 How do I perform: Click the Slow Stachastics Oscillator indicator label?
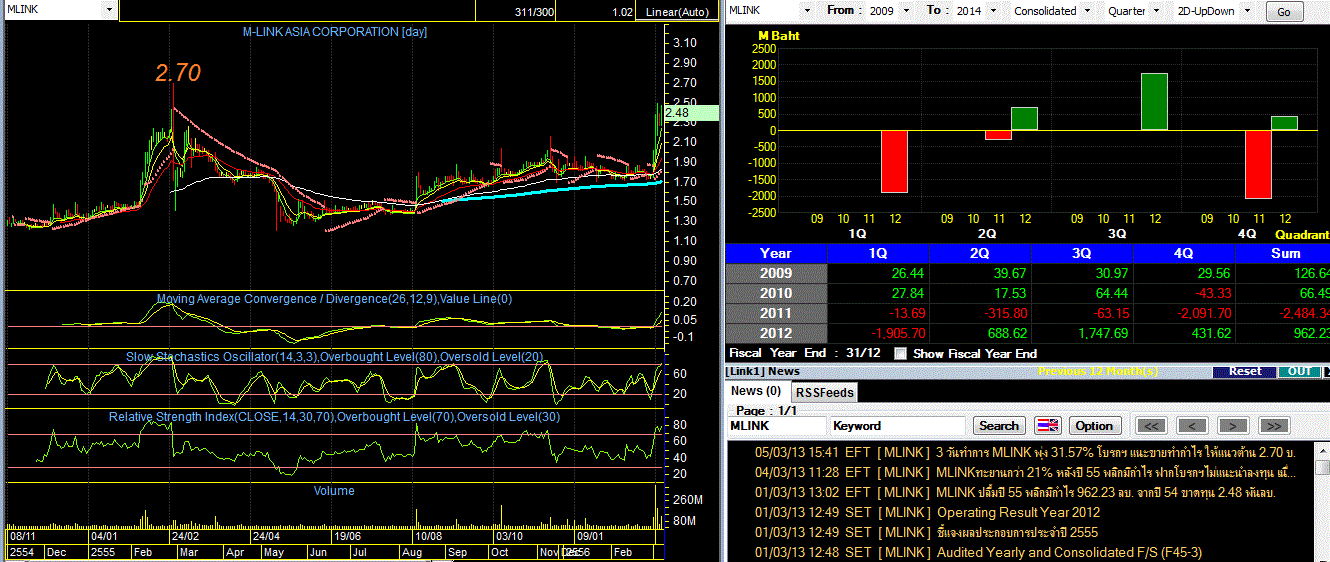(335, 356)
